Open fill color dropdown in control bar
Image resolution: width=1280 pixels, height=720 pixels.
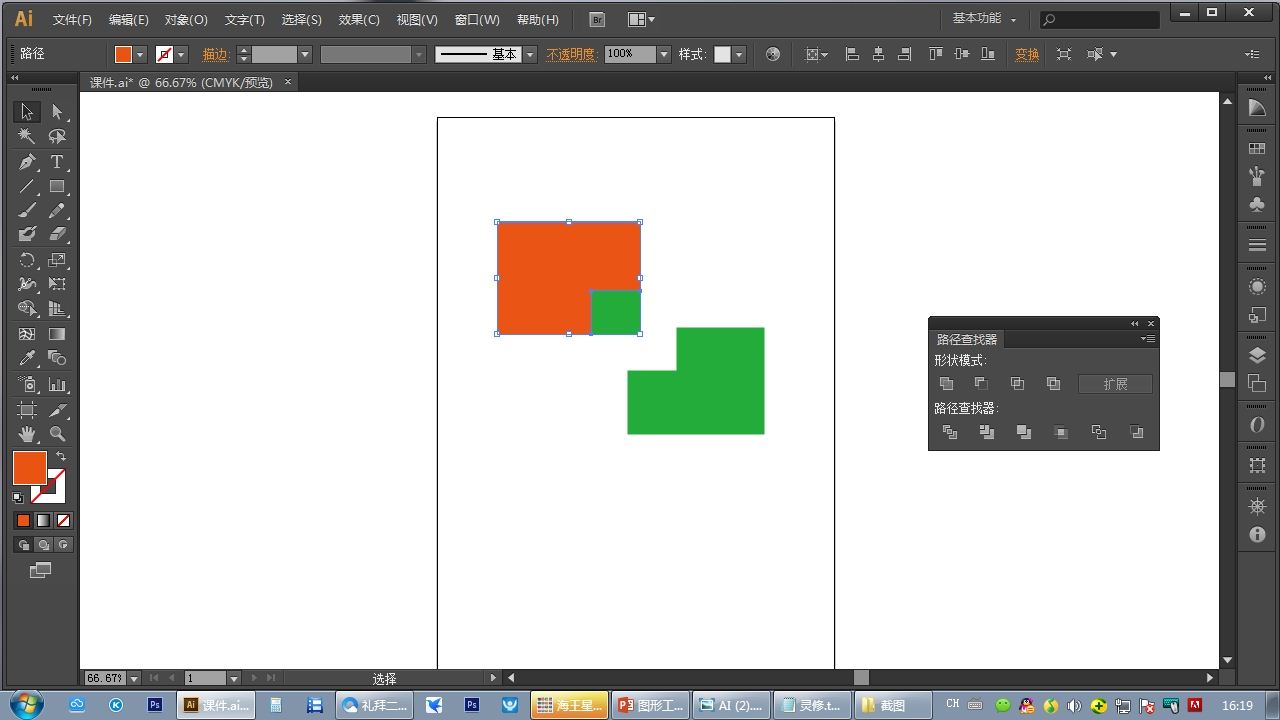tap(140, 55)
